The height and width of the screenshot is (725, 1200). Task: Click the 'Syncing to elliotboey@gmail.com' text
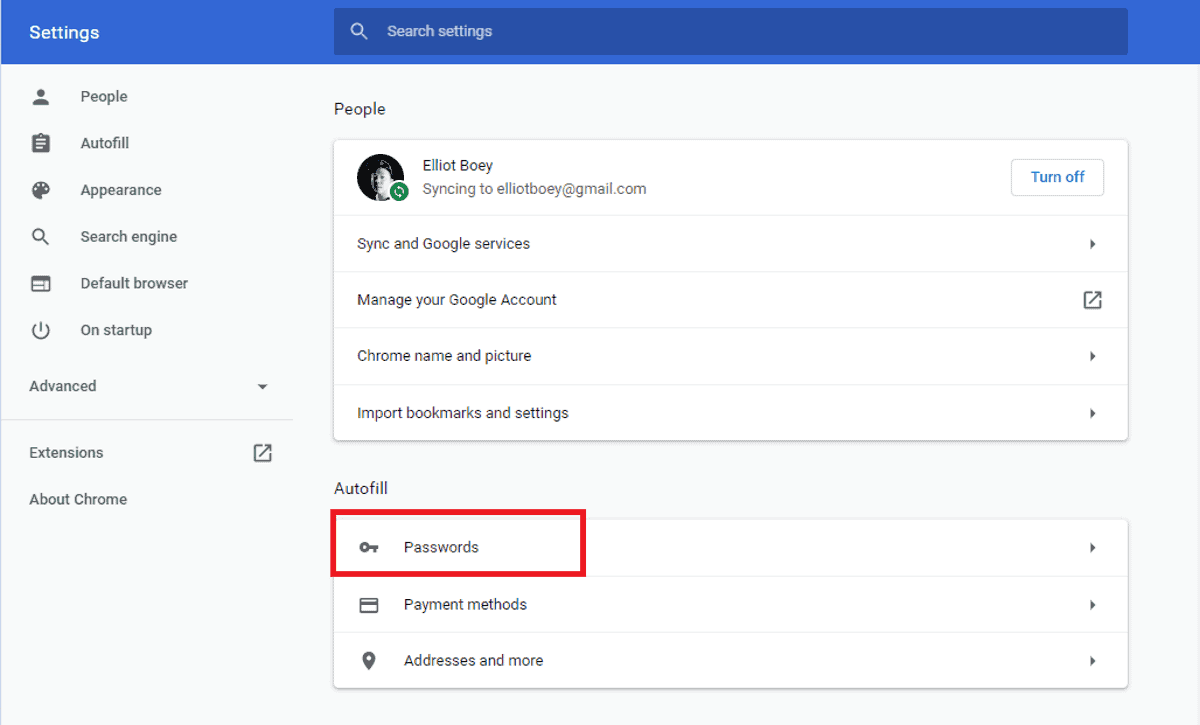[534, 189]
